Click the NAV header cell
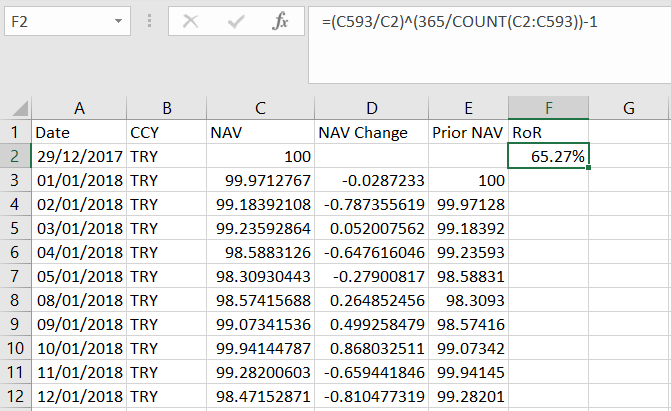671x411 pixels. click(x=260, y=132)
